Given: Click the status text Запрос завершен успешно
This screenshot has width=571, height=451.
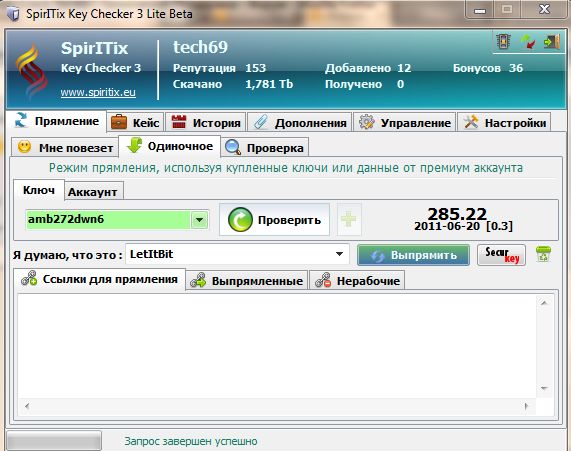Looking at the screenshot, I should (x=191, y=441).
